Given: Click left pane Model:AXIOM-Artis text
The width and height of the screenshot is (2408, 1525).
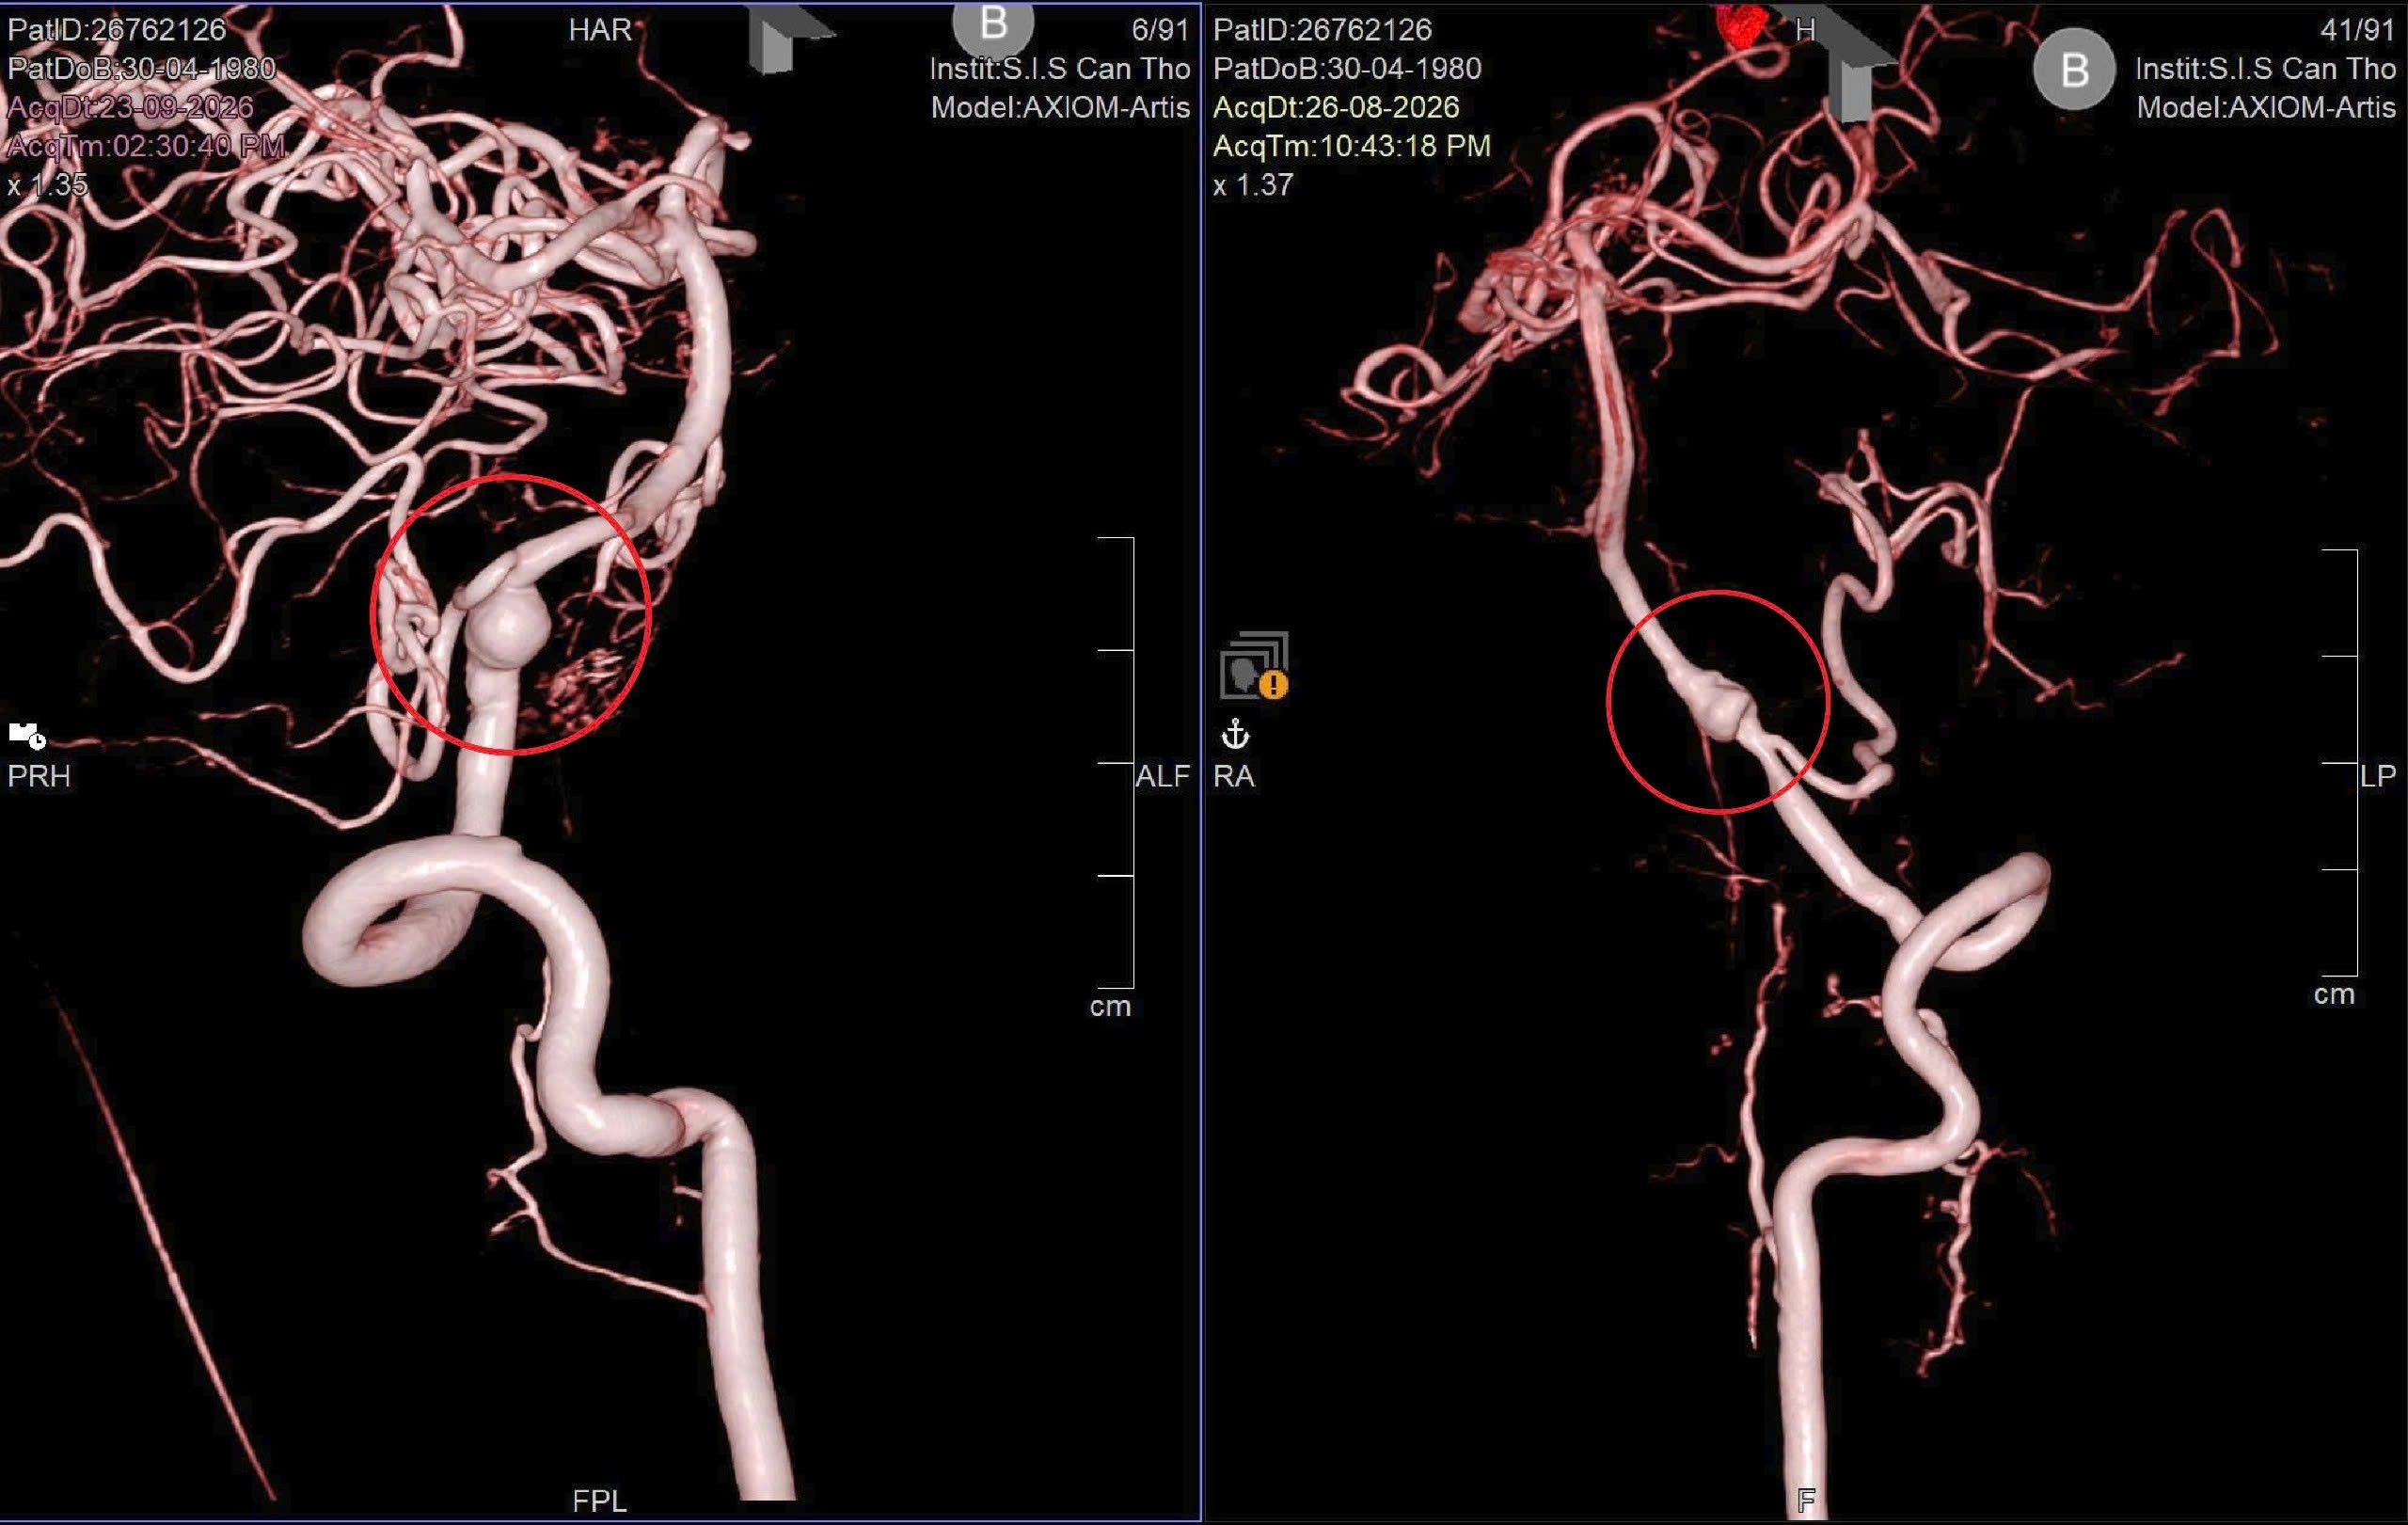Looking at the screenshot, I should click(x=1060, y=107).
